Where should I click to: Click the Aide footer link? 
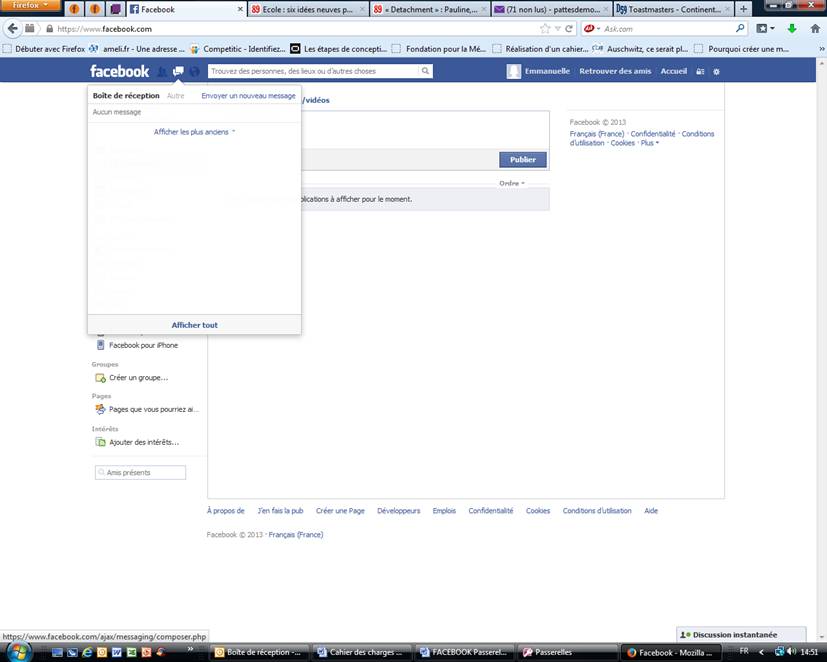click(651, 511)
